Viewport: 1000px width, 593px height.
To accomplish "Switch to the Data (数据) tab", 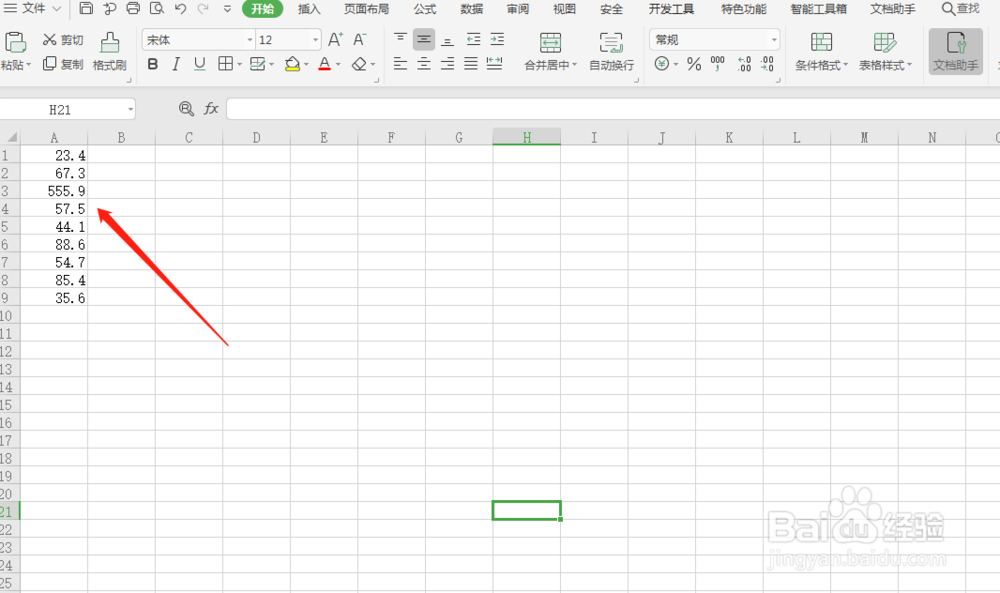I will pos(472,9).
